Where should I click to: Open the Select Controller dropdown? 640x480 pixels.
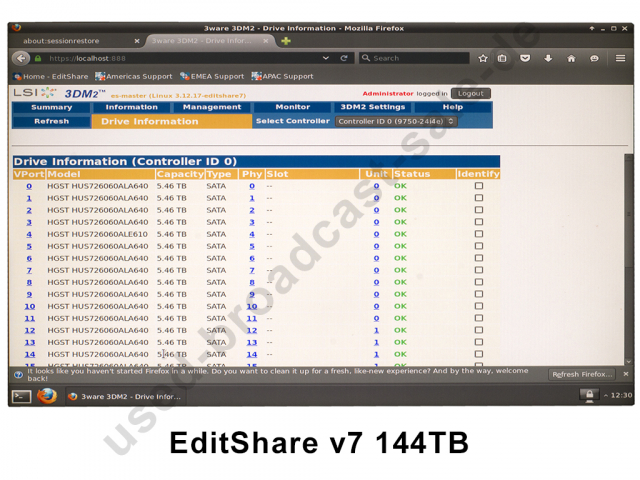(x=395, y=121)
